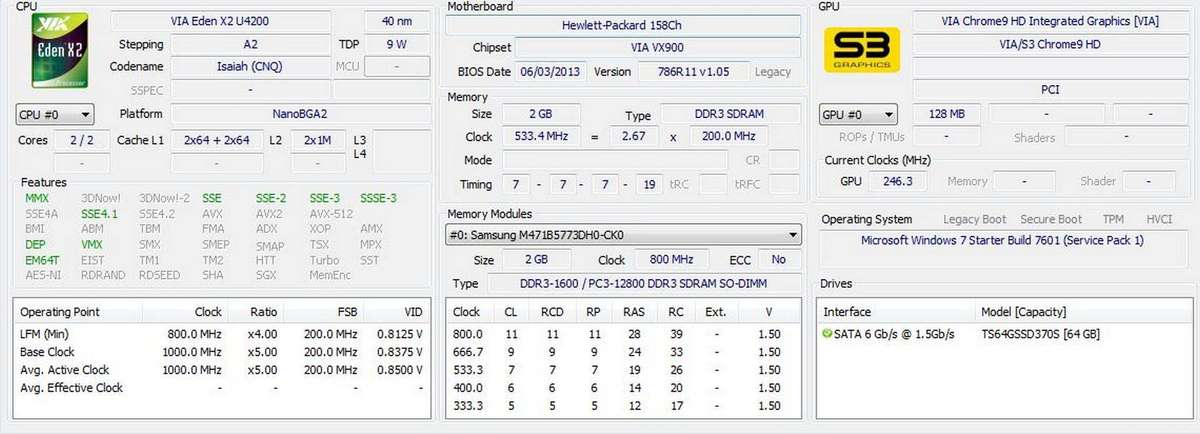The height and width of the screenshot is (434, 1200).
Task: Click the chipset value VIA VX900
Action: [x=658, y=48]
